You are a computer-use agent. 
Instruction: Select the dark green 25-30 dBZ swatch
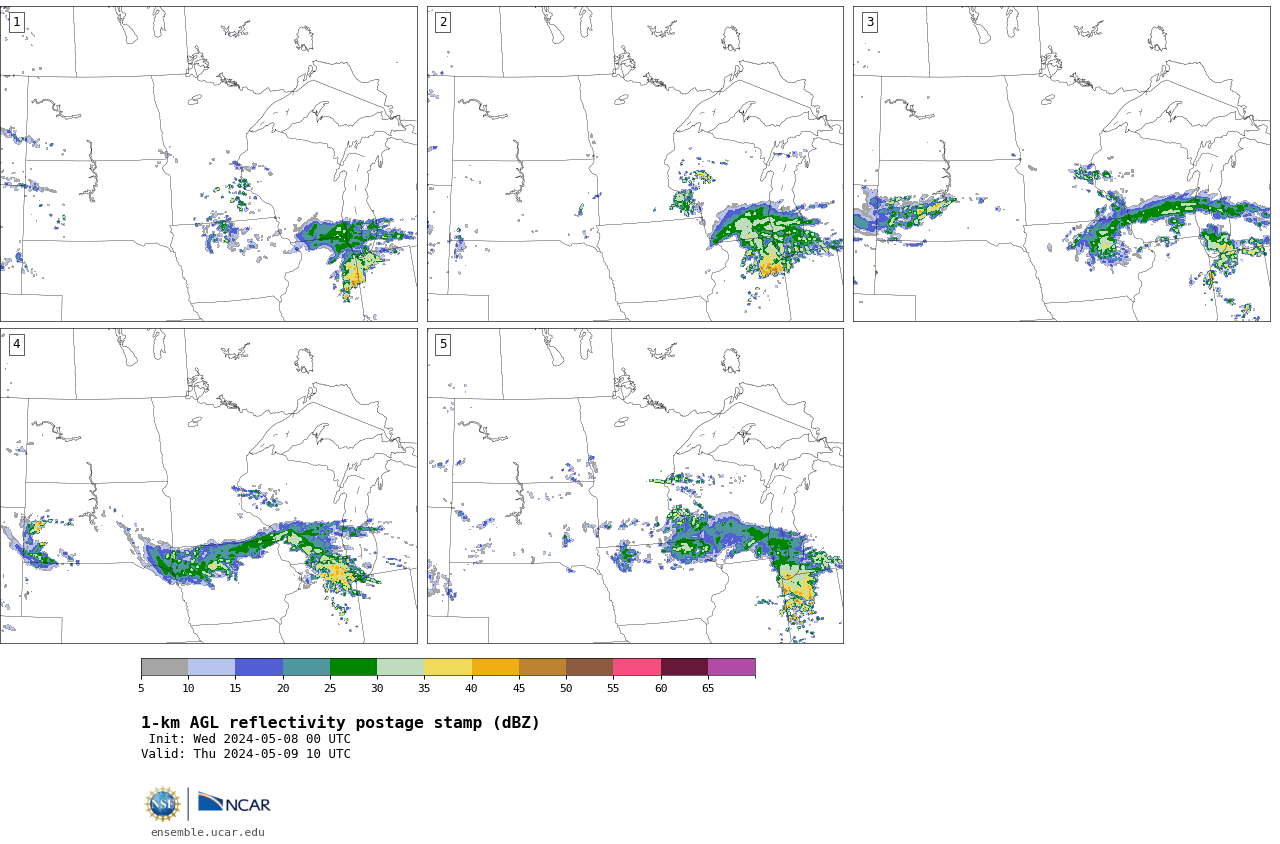pos(353,667)
